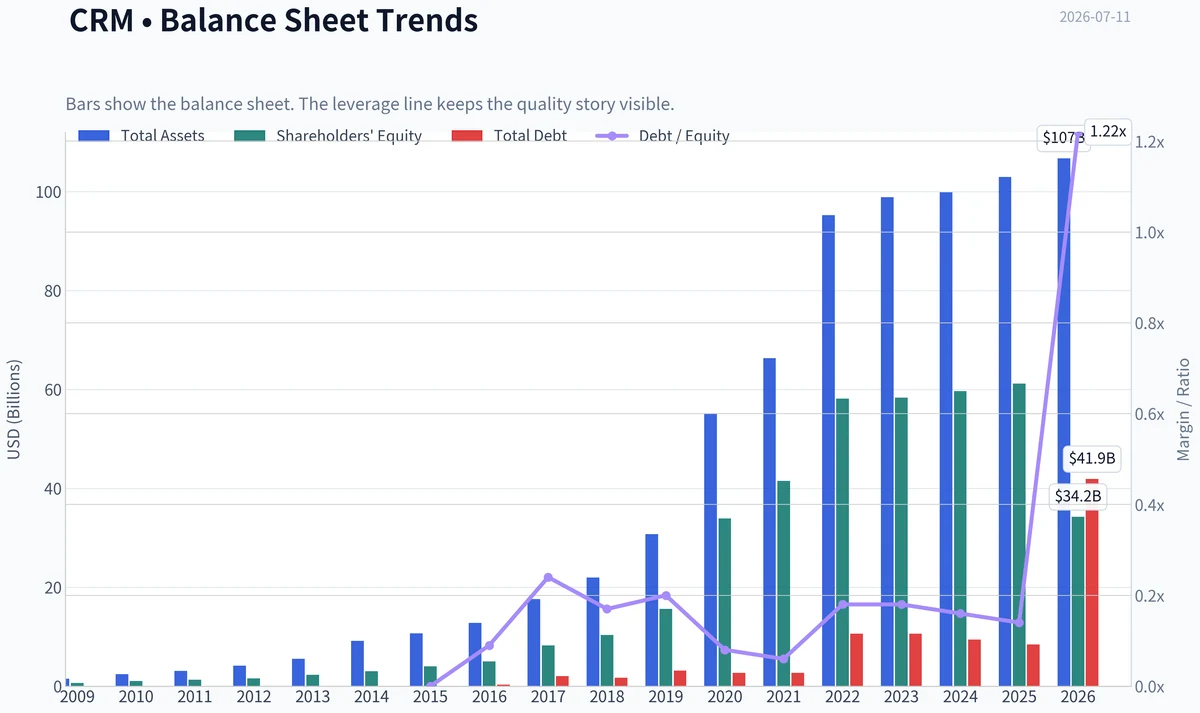Click the chart title "CRM • Balance Sheet Trends"
This screenshot has height=713, width=1200.
pyautogui.click(x=273, y=20)
